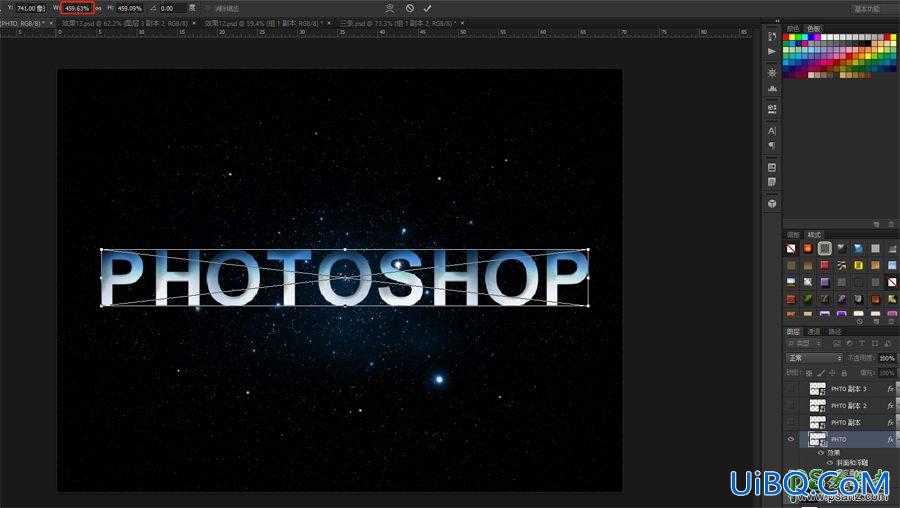
Task: Toggle the anti-alias checkbox in options bar
Action: 208,9
